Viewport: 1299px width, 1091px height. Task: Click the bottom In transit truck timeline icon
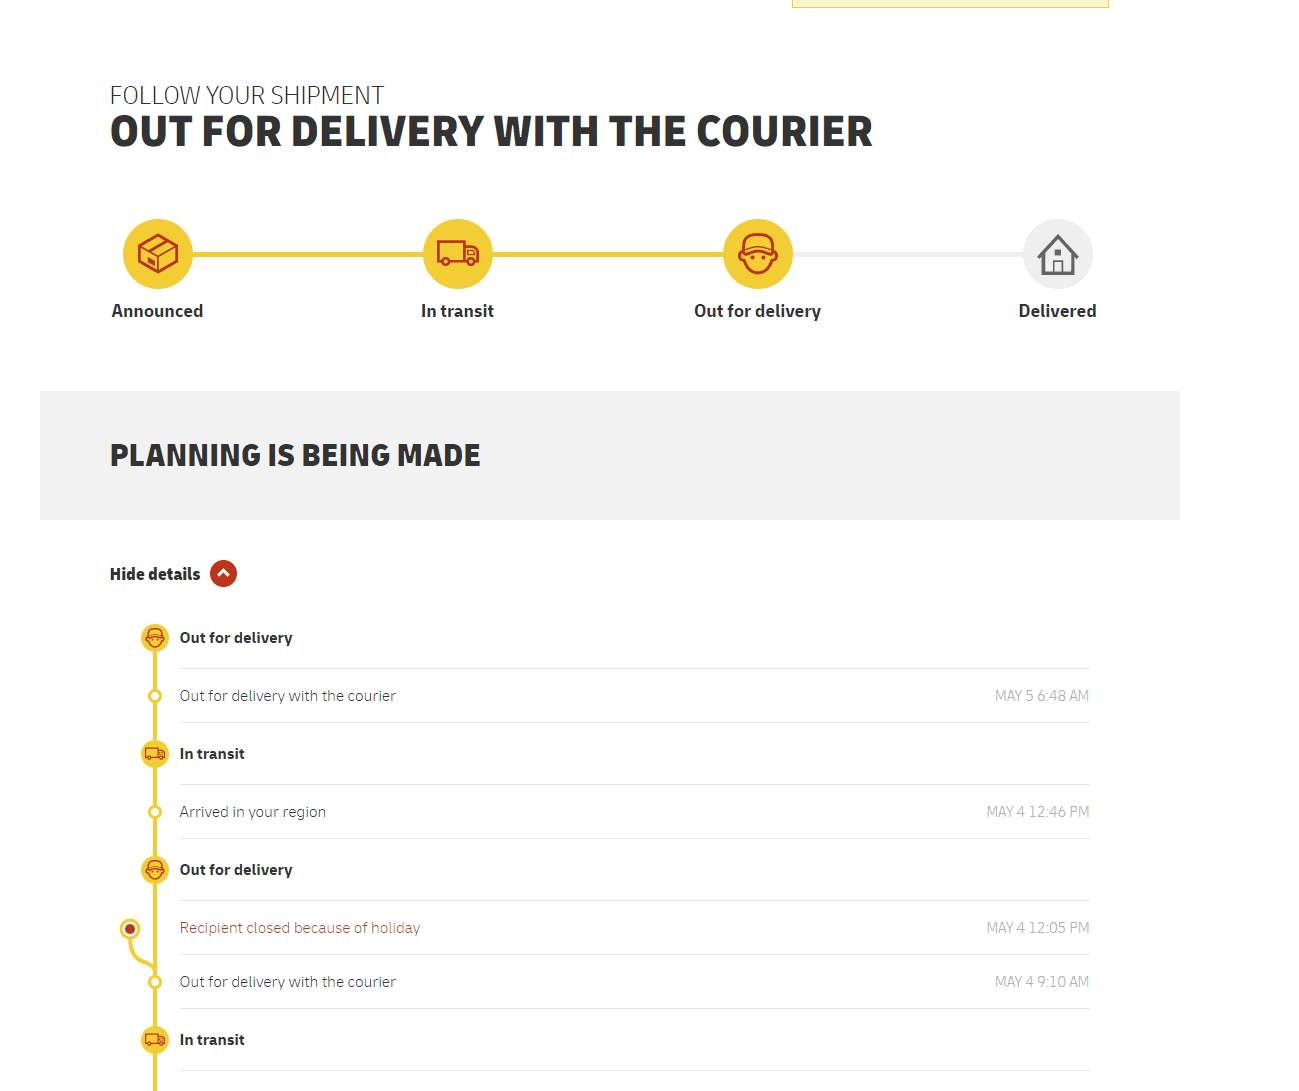coord(155,1040)
